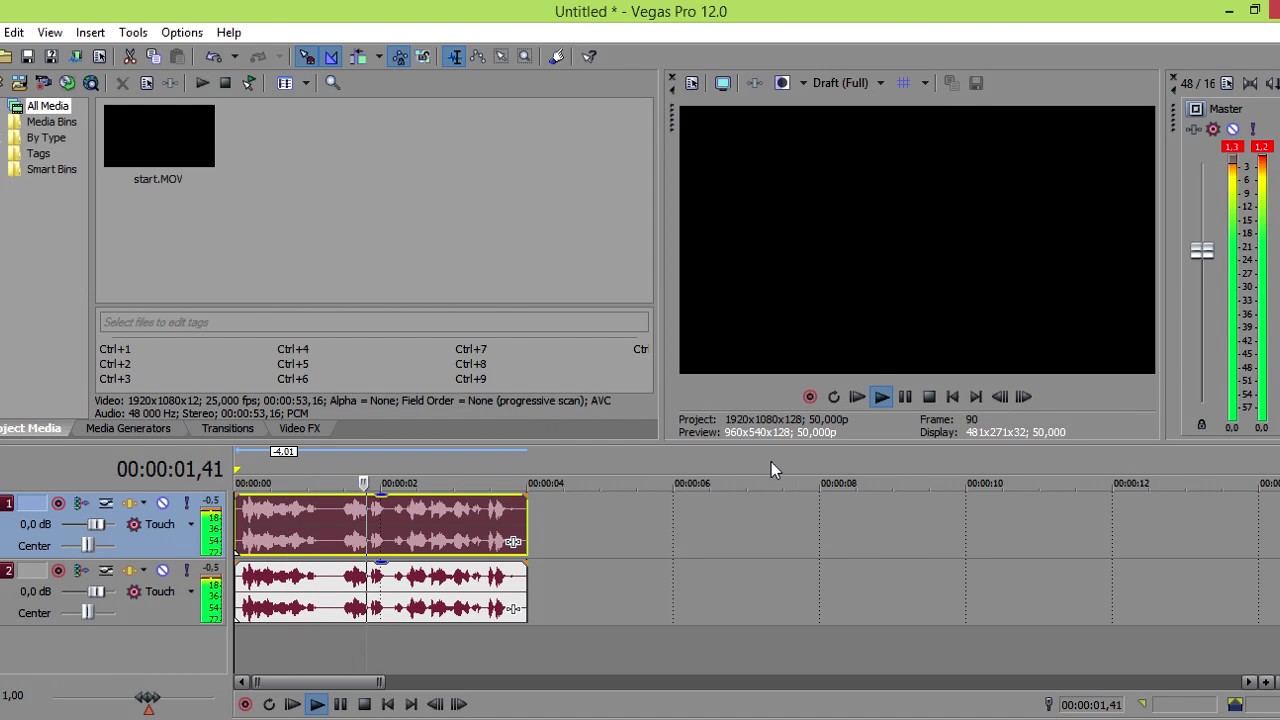Click the Preview on external monitor icon
The image size is (1280, 720).
pyautogui.click(x=723, y=83)
